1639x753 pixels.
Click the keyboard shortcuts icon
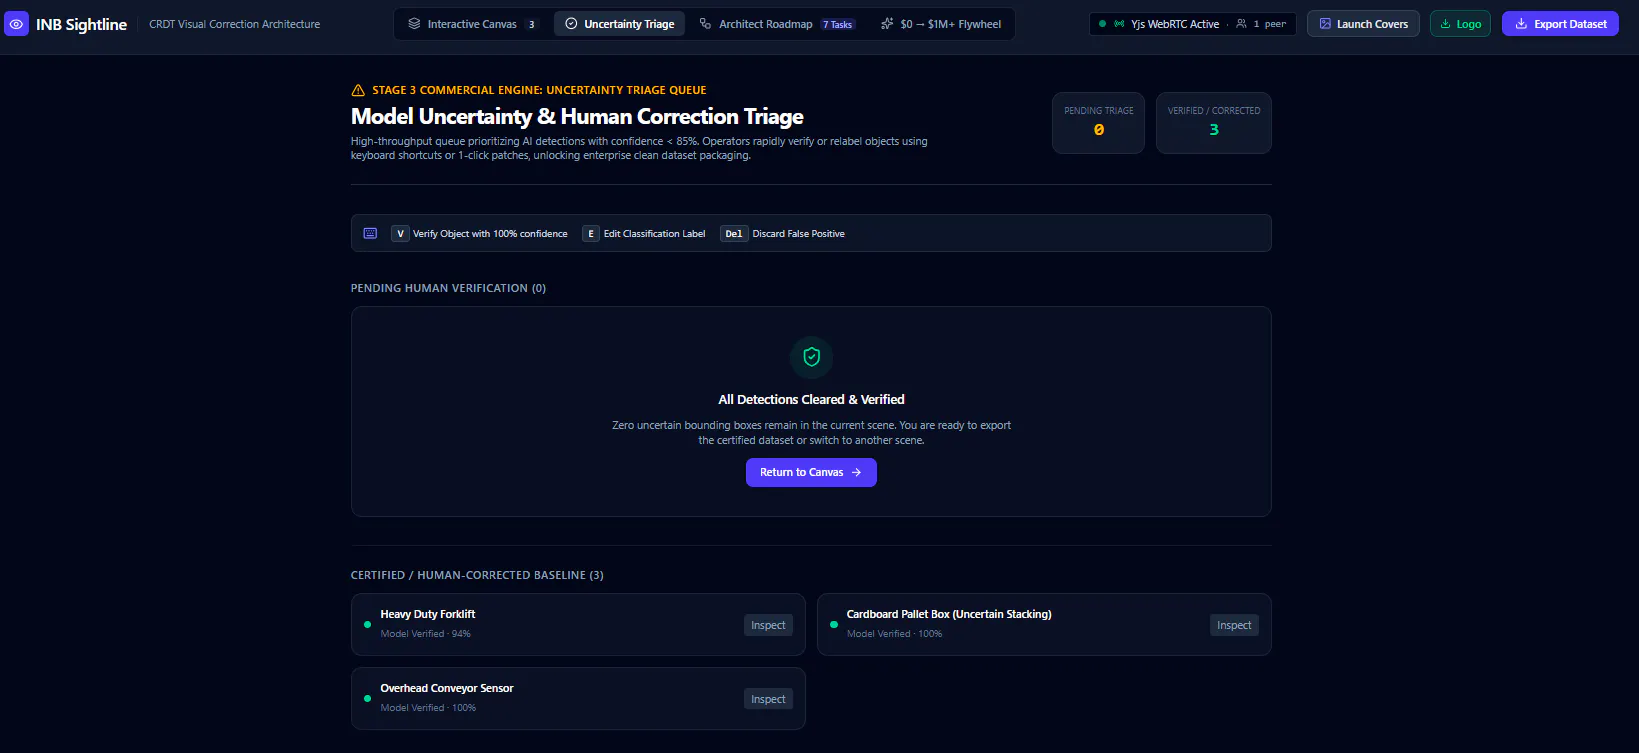click(370, 233)
